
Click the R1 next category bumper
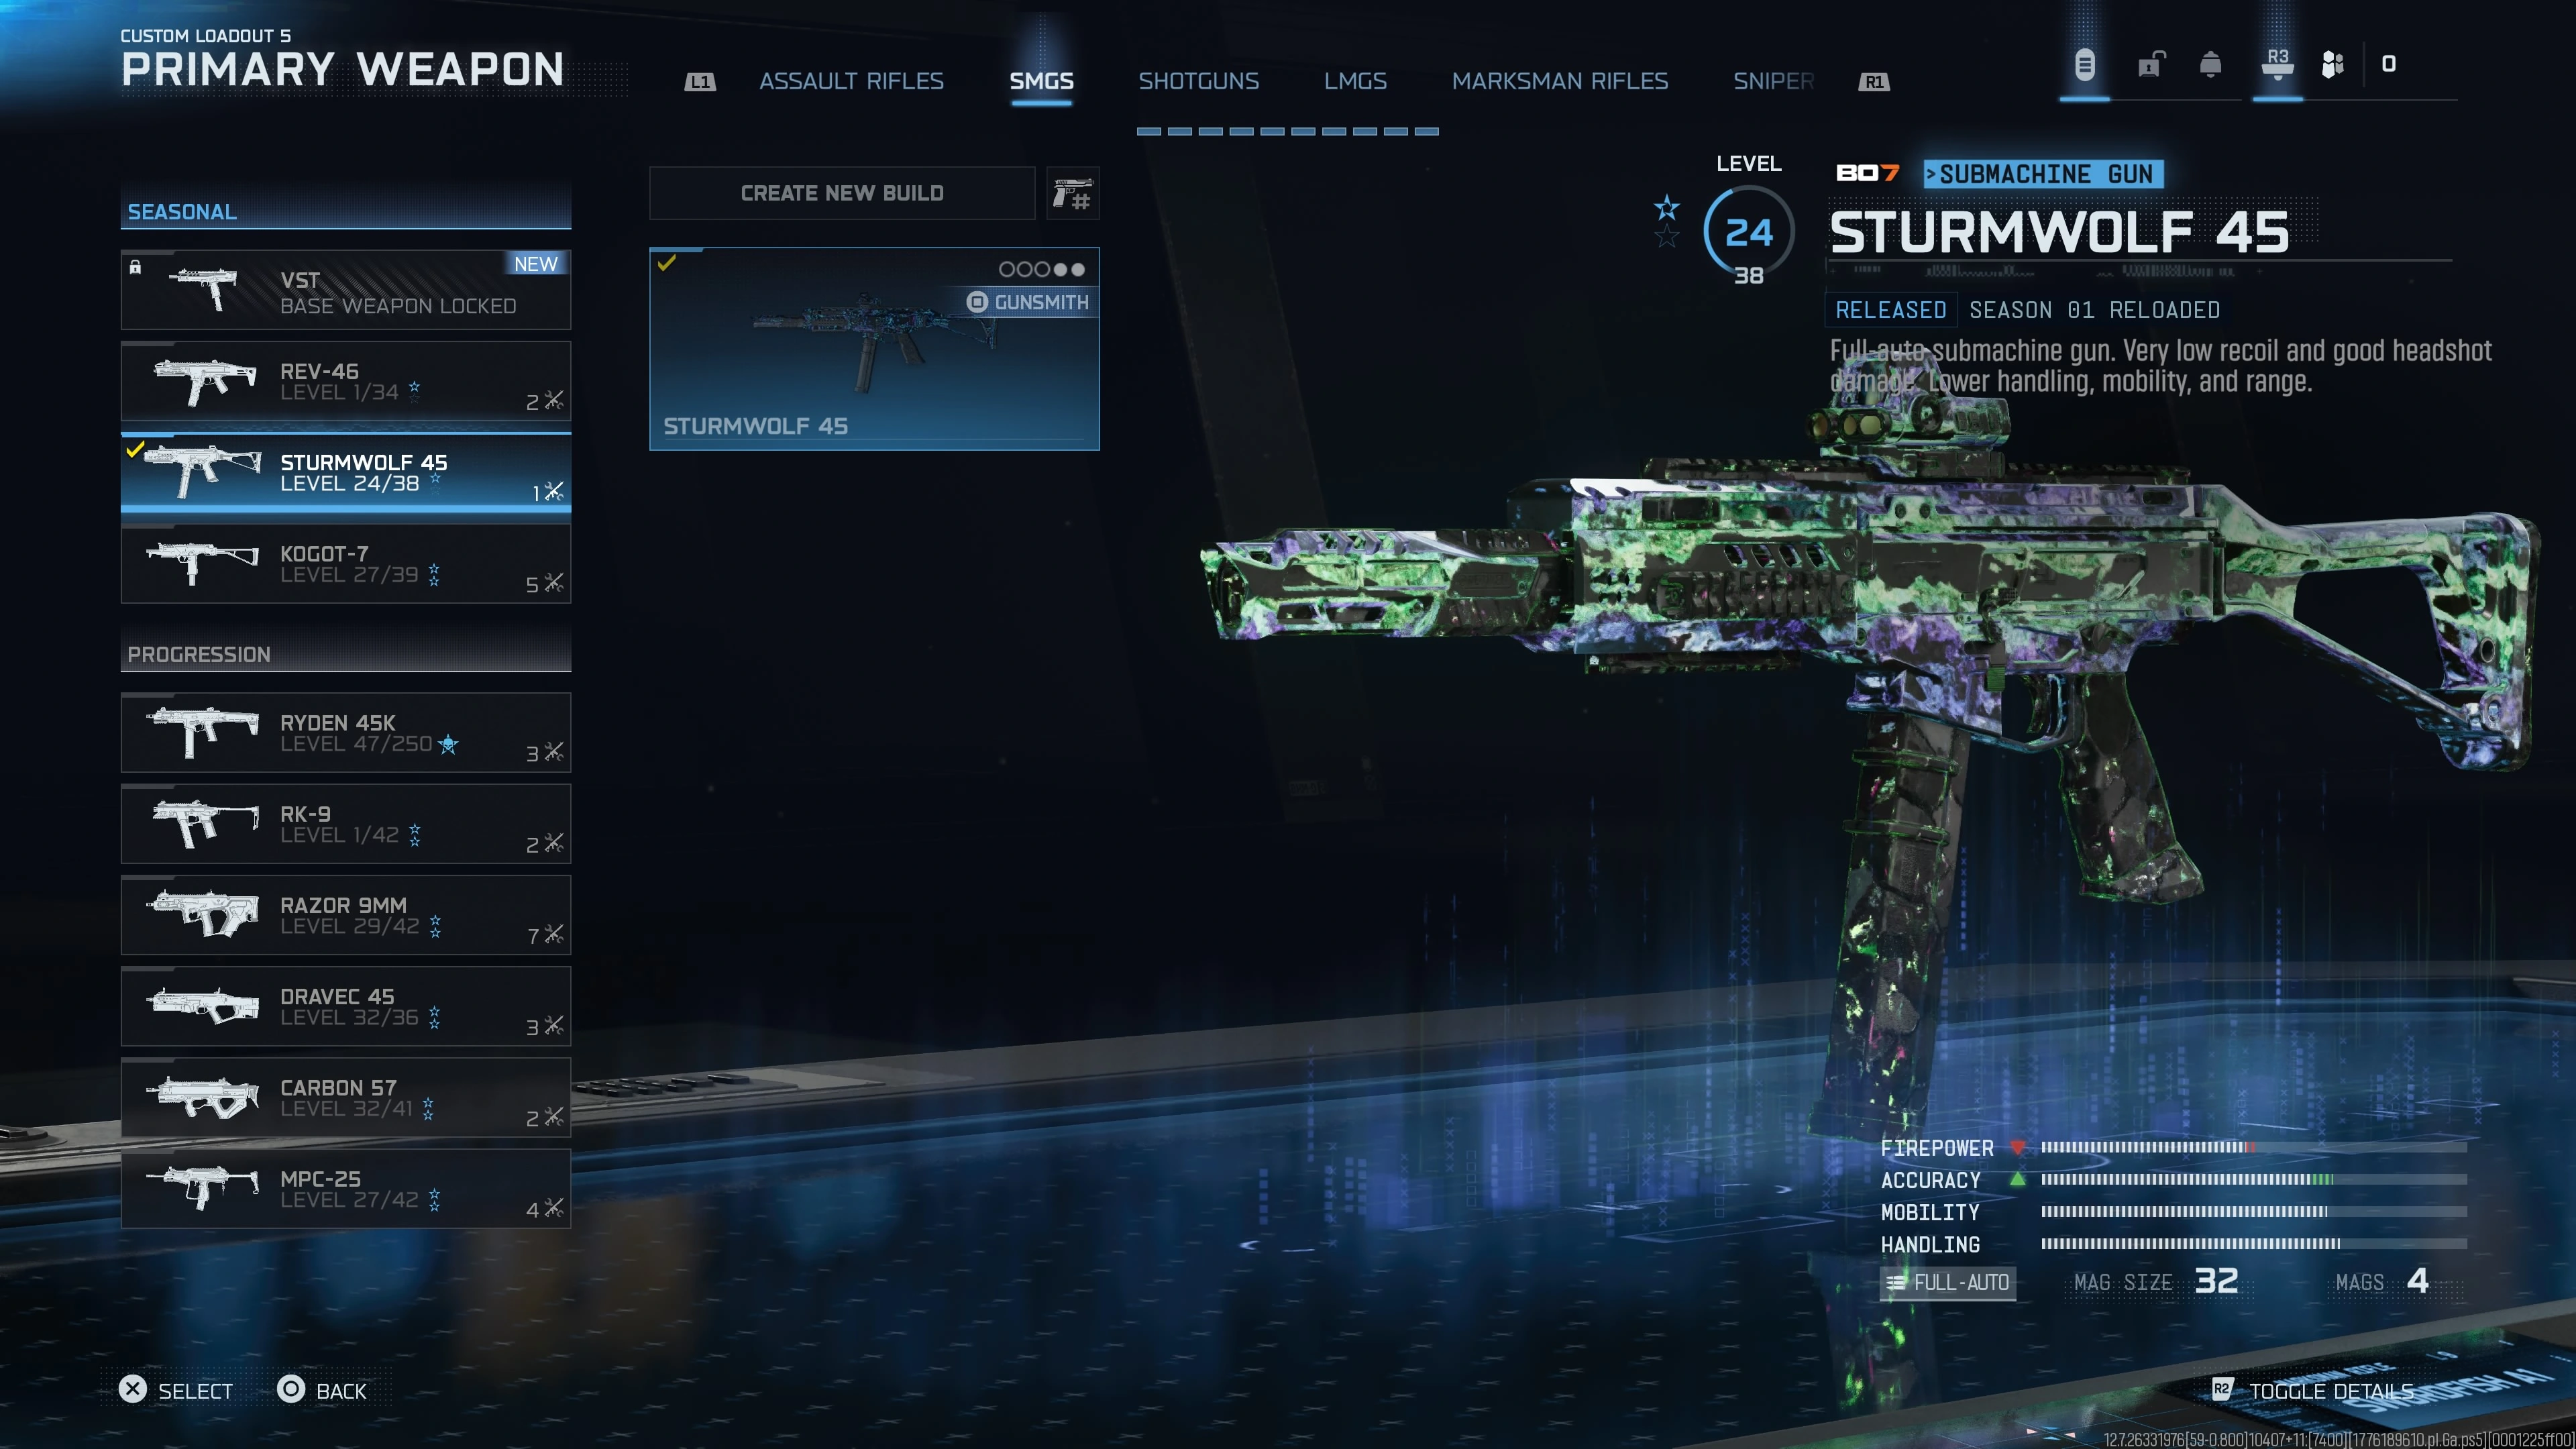(x=1874, y=82)
